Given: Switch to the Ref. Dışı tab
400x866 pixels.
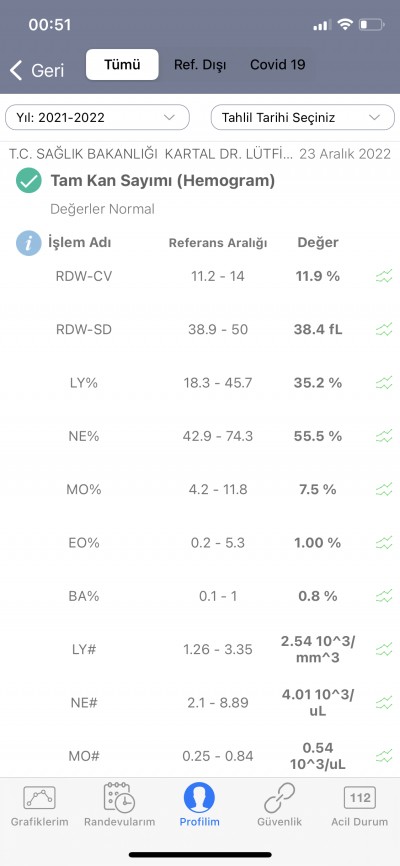Looking at the screenshot, I should point(200,65).
